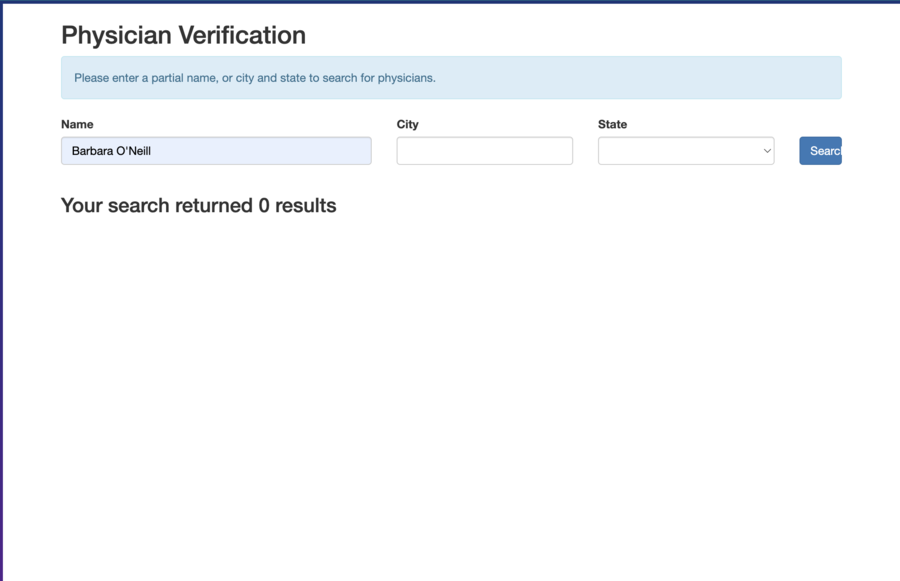The height and width of the screenshot is (581, 900).
Task: Click into the Name input field
Action: [x=216, y=151]
